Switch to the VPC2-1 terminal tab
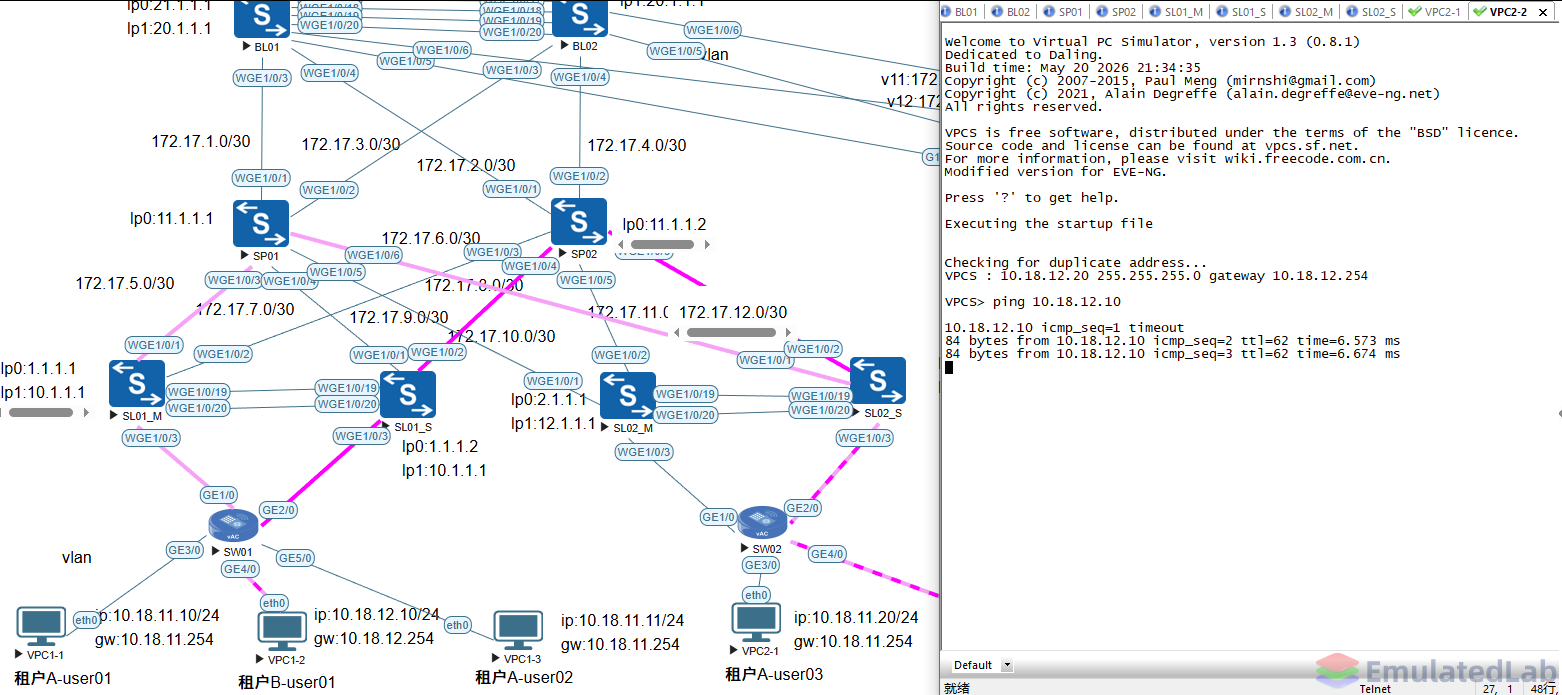 [x=1434, y=12]
